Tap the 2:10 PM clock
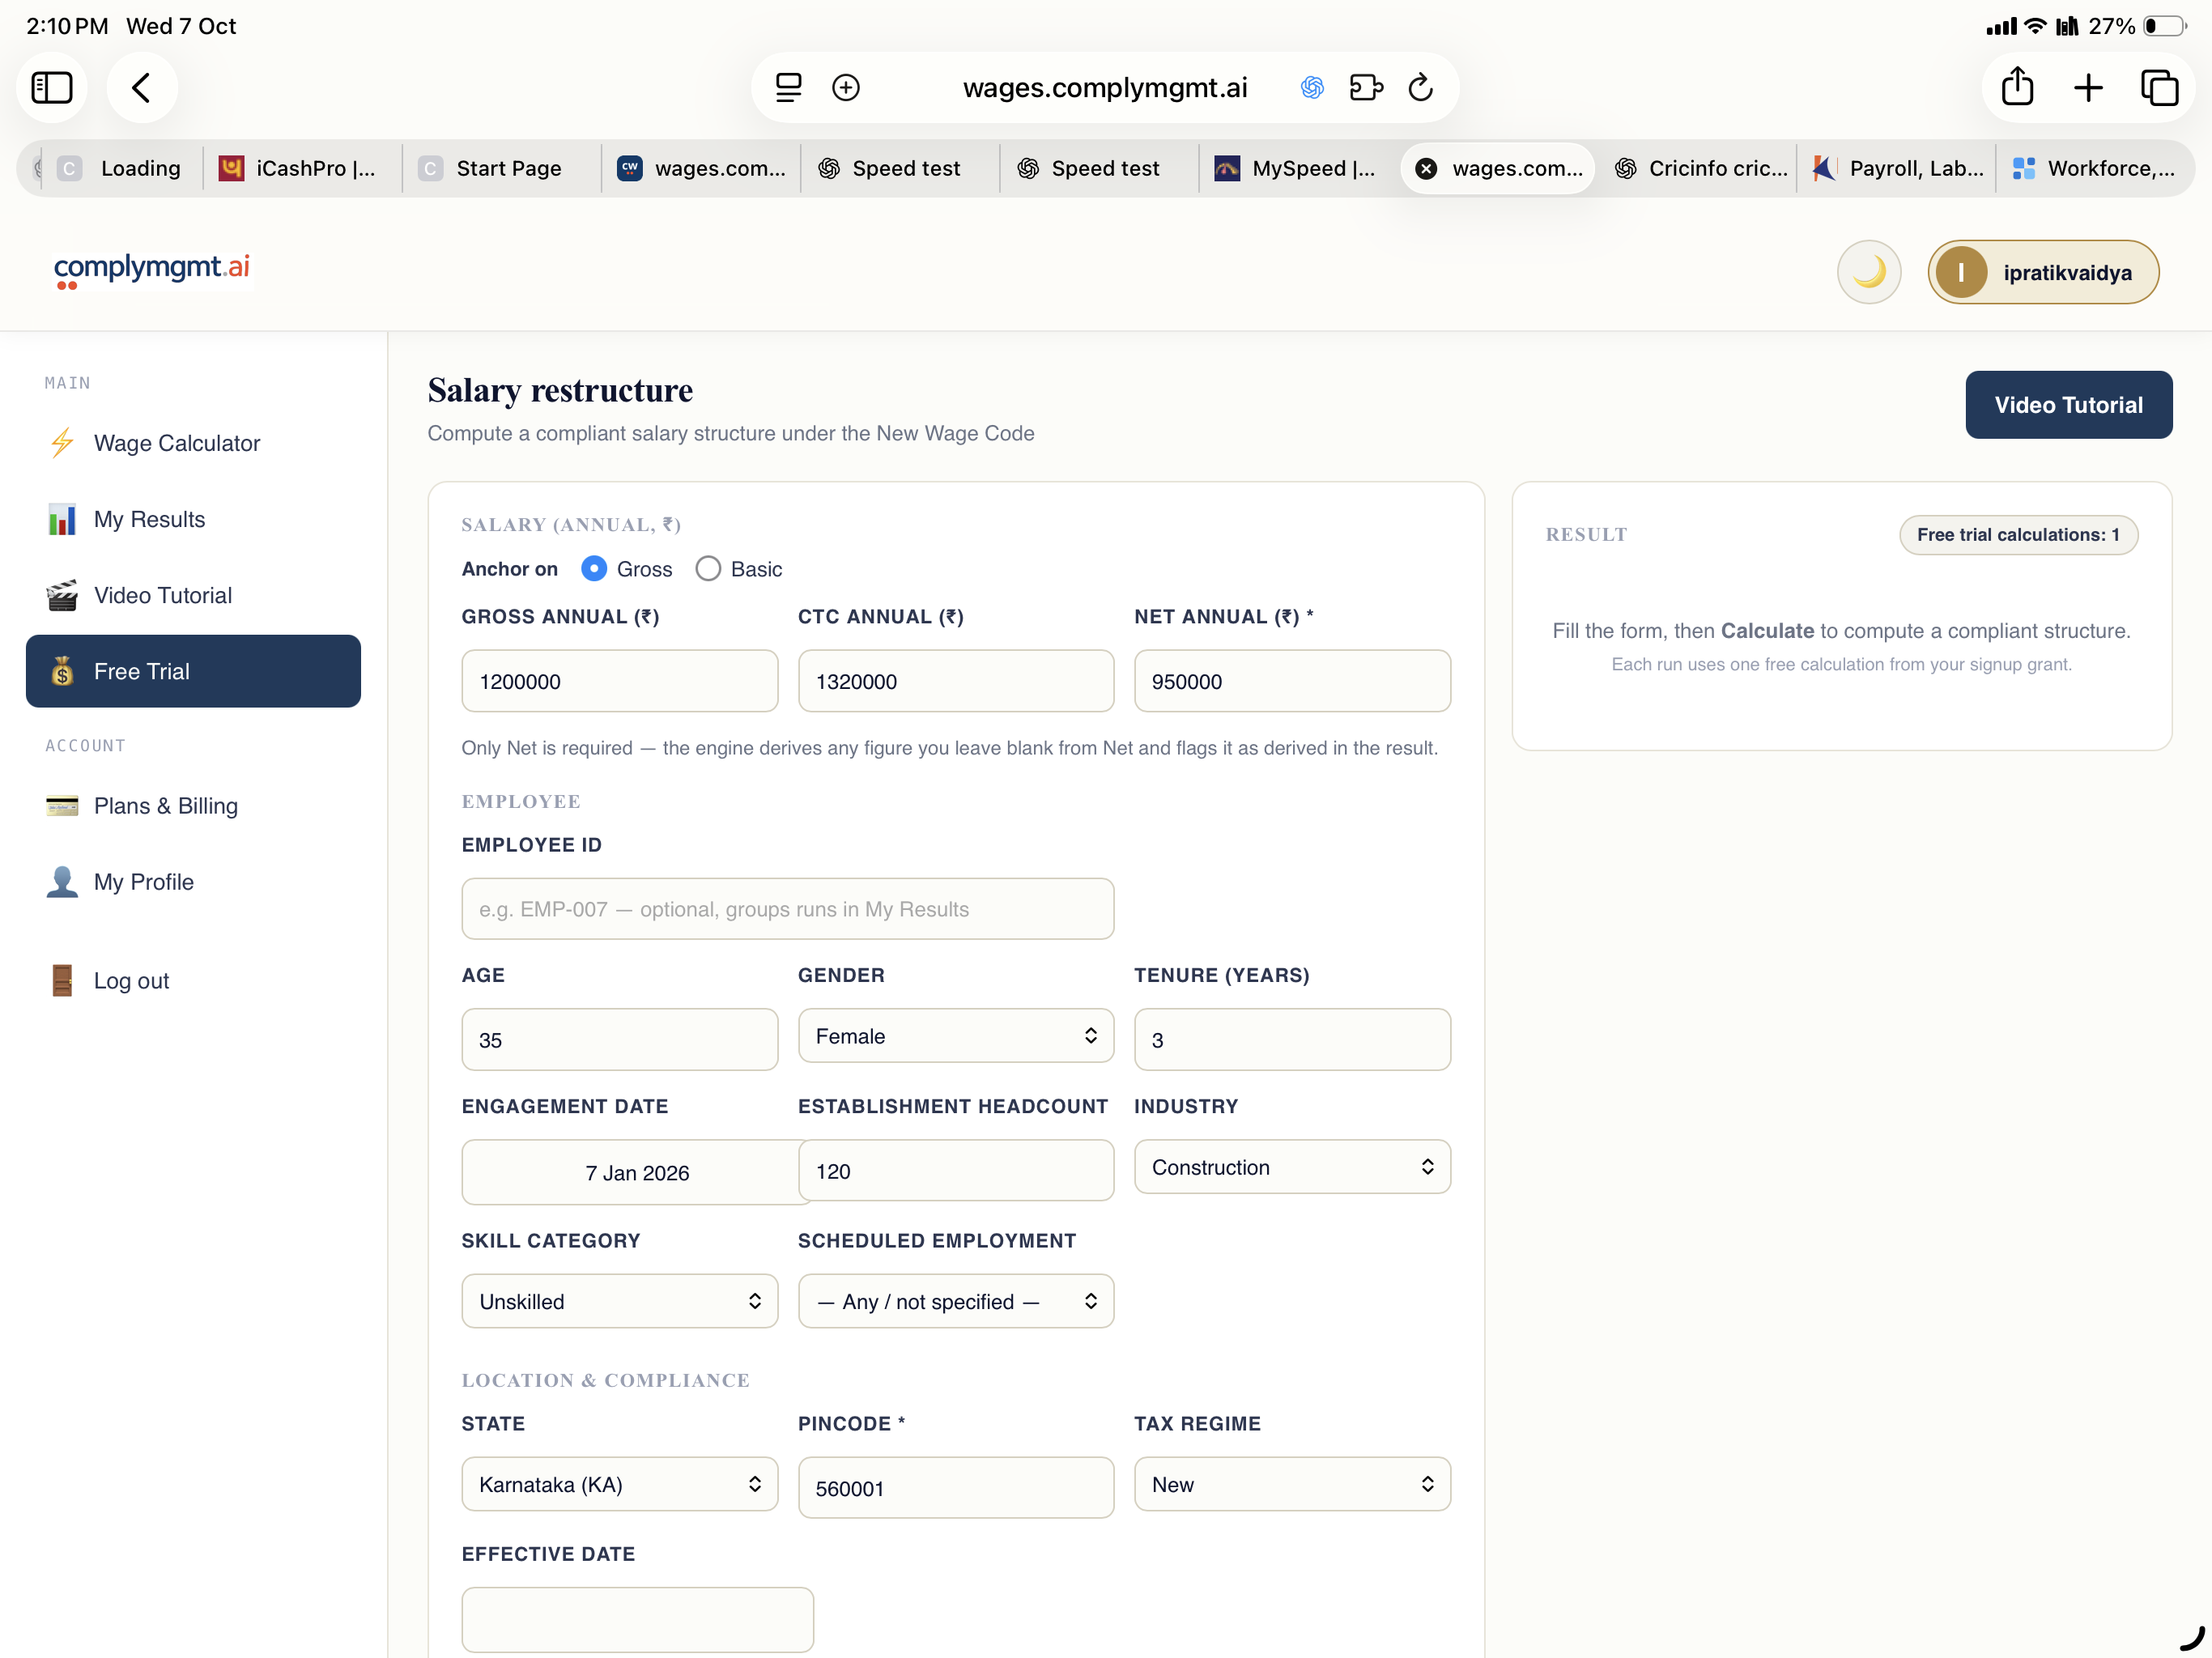Screen dimensions: 2212x1658 click(67, 26)
